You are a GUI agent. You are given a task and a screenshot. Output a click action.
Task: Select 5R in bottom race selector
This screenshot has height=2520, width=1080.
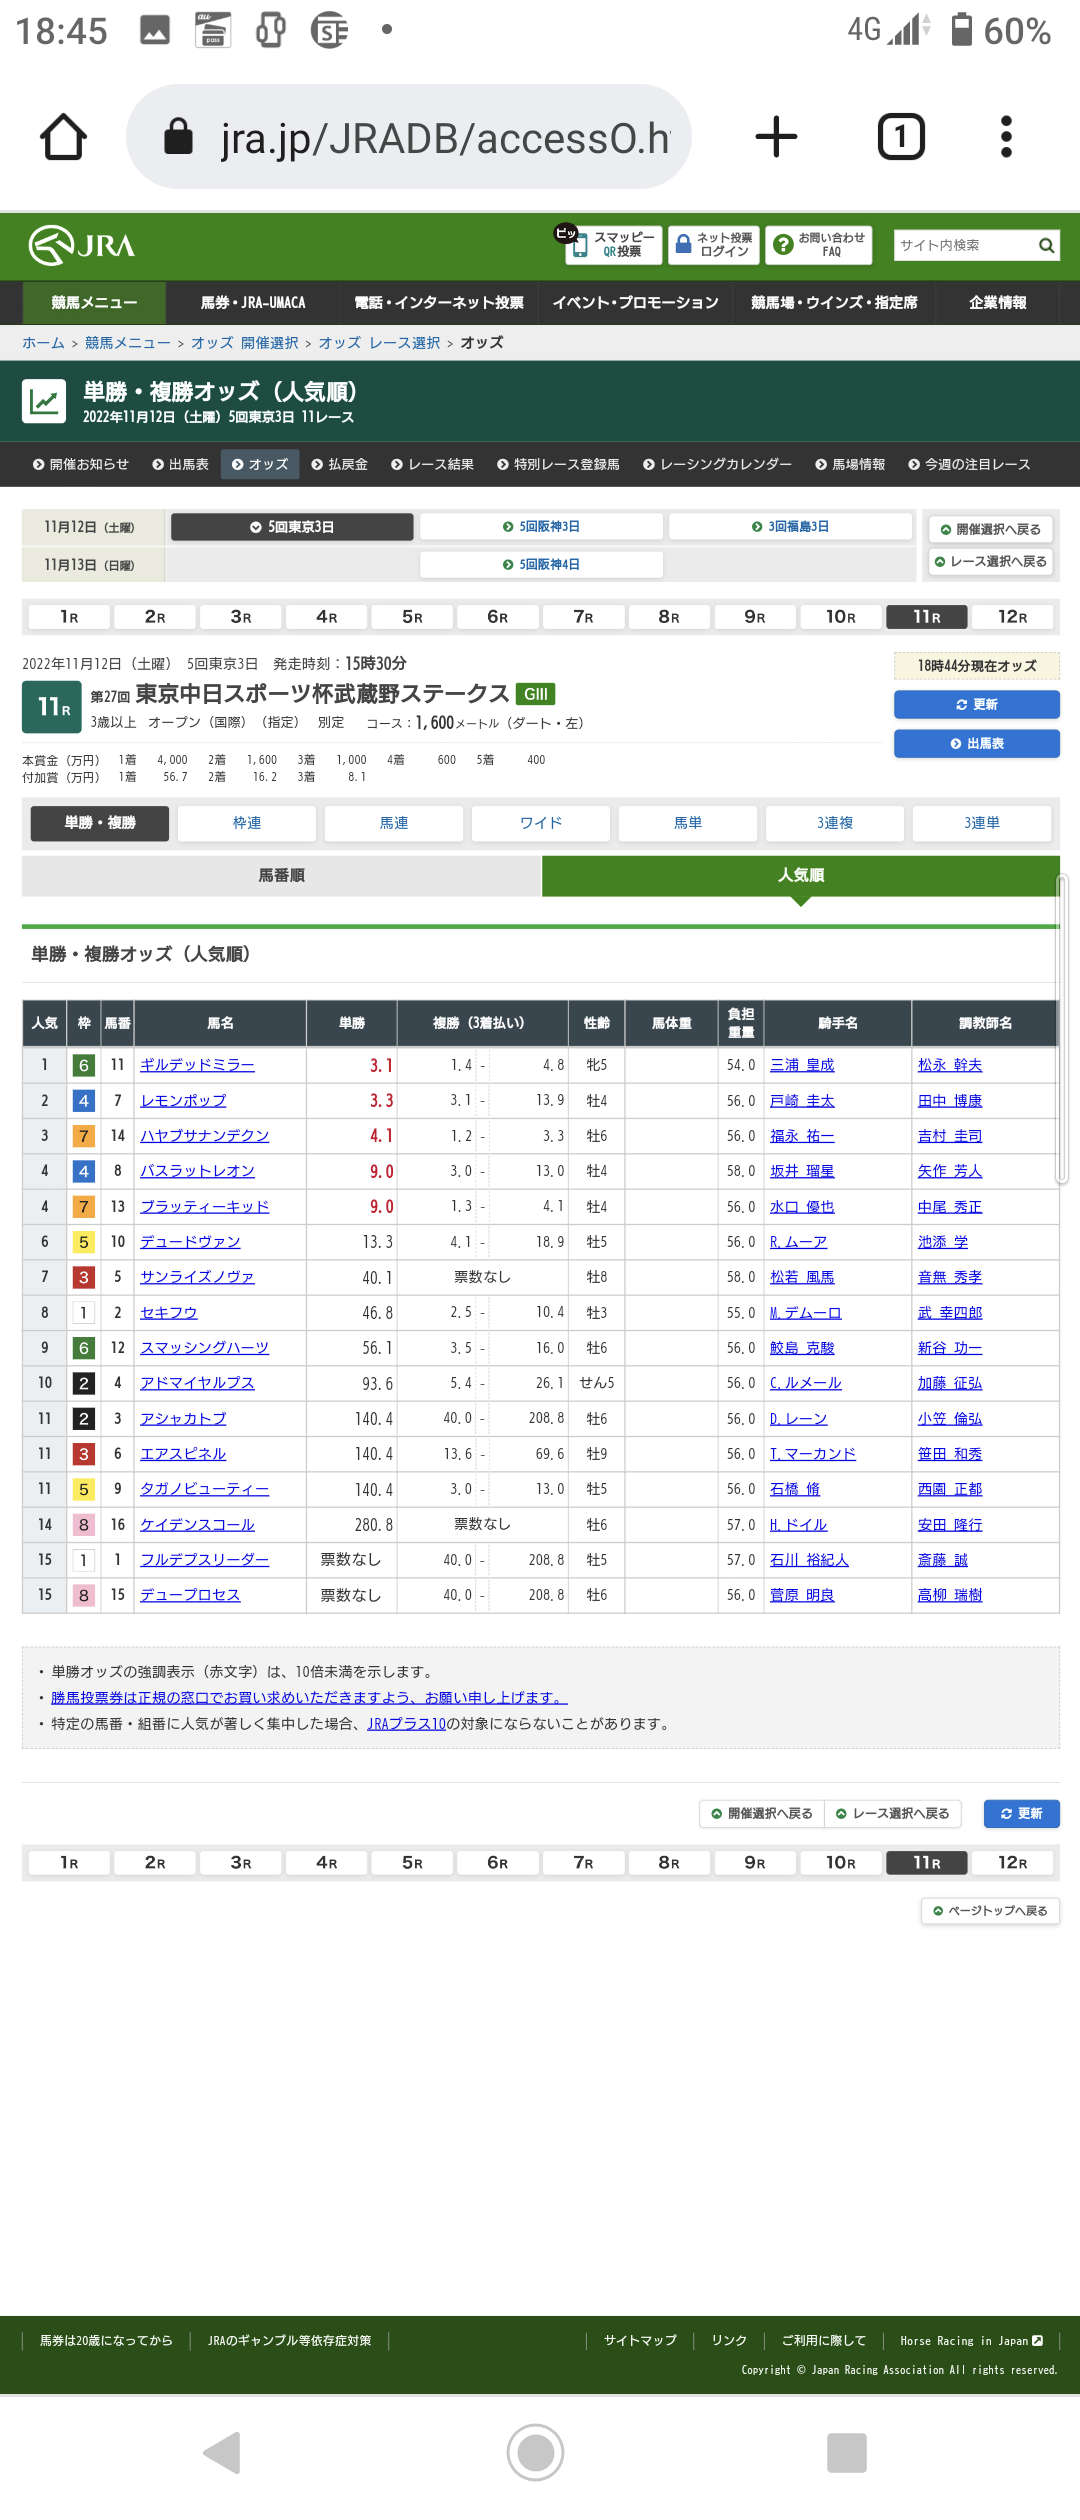[x=412, y=1863]
